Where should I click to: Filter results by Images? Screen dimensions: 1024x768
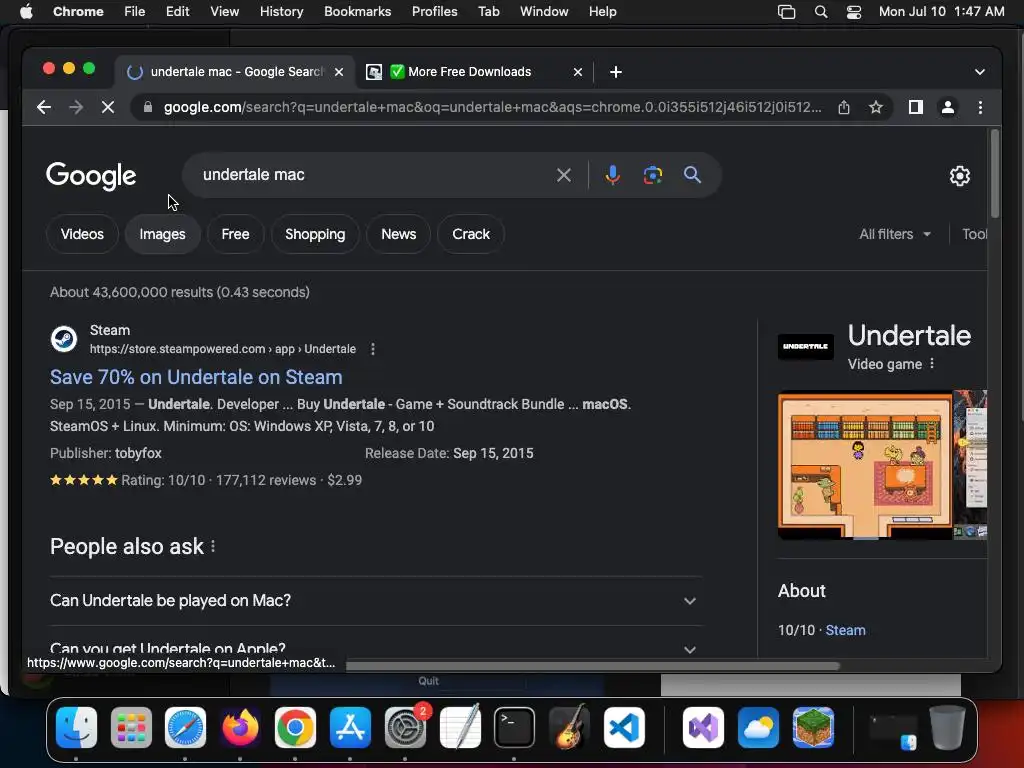[x=163, y=234]
